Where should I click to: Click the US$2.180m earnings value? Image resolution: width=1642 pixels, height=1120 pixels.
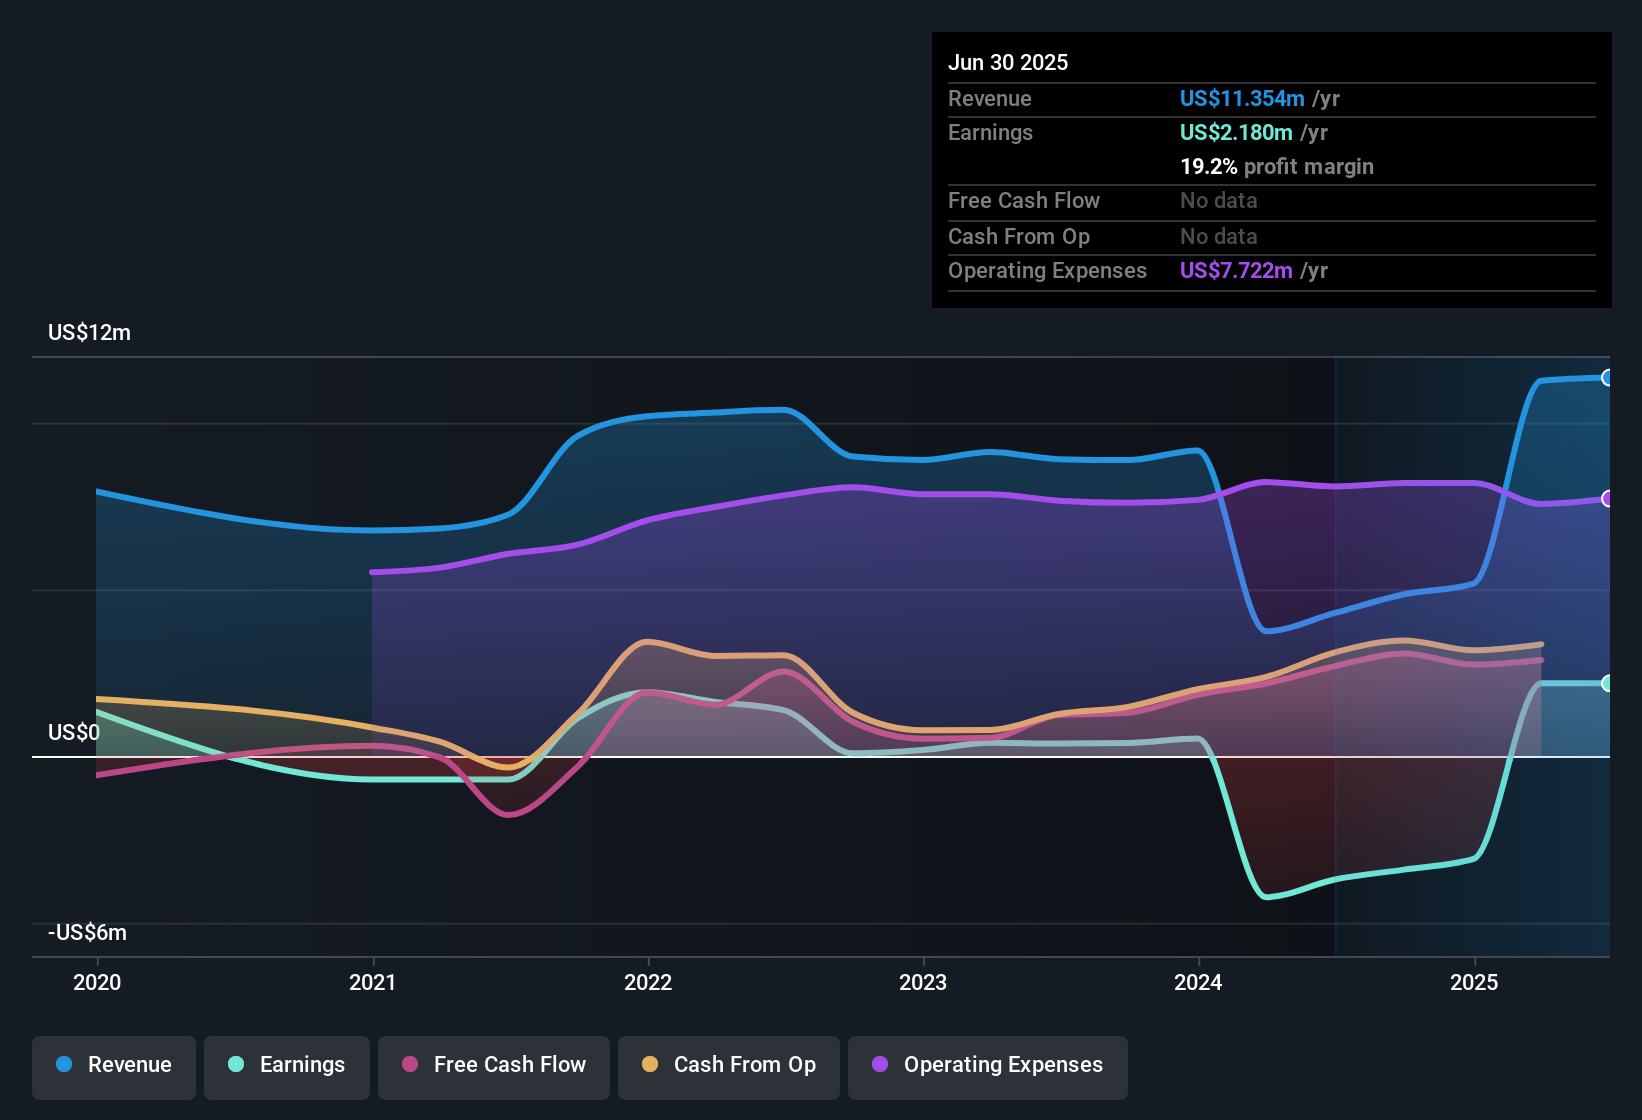click(1236, 132)
